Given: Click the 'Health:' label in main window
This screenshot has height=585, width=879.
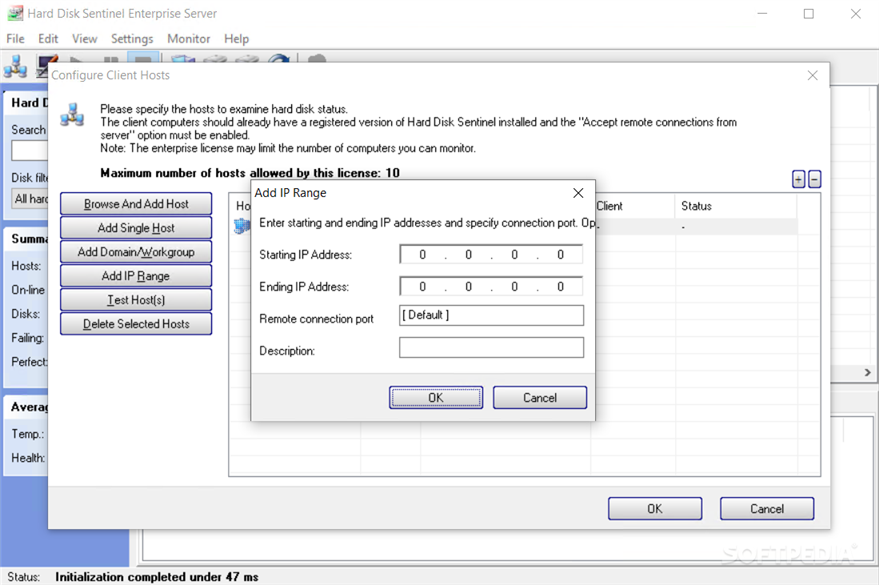Looking at the screenshot, I should (28, 458).
